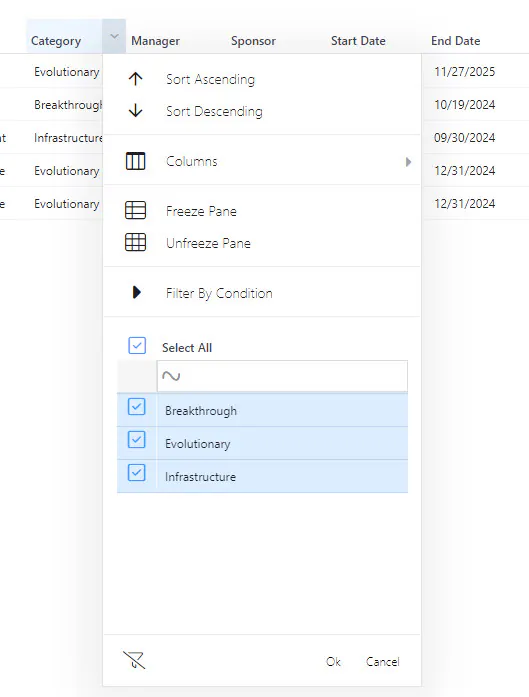The width and height of the screenshot is (529, 697).
Task: Click the Evolutionary cell in 11/27/2025 row
Action: point(67,72)
